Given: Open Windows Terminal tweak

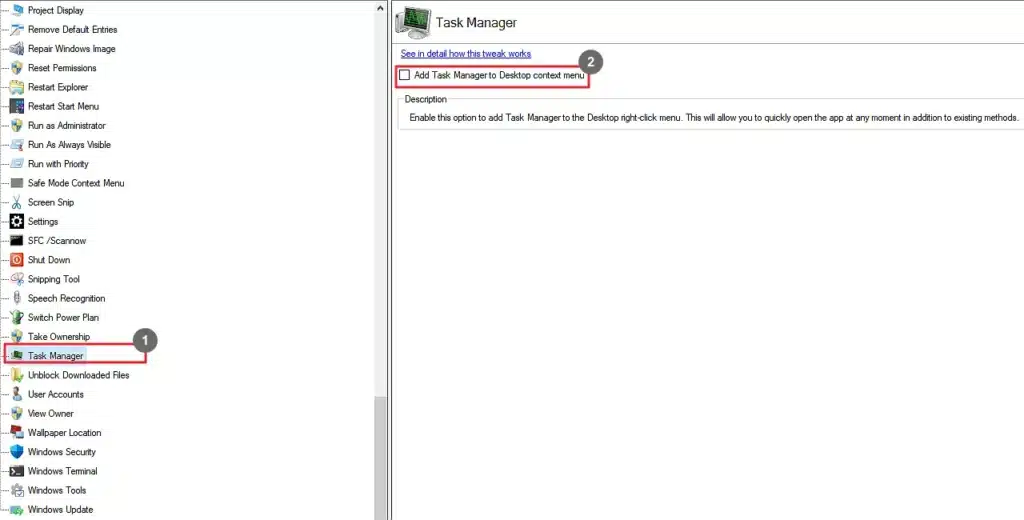Looking at the screenshot, I should coord(63,471).
